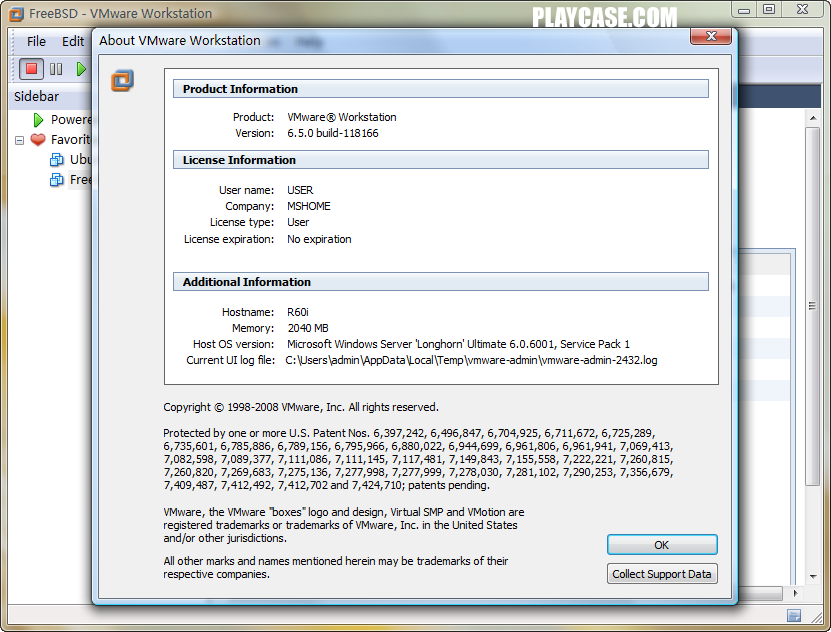Click the version text 6.5.0 build-118166
831x632 pixels.
pyautogui.click(x=333, y=133)
